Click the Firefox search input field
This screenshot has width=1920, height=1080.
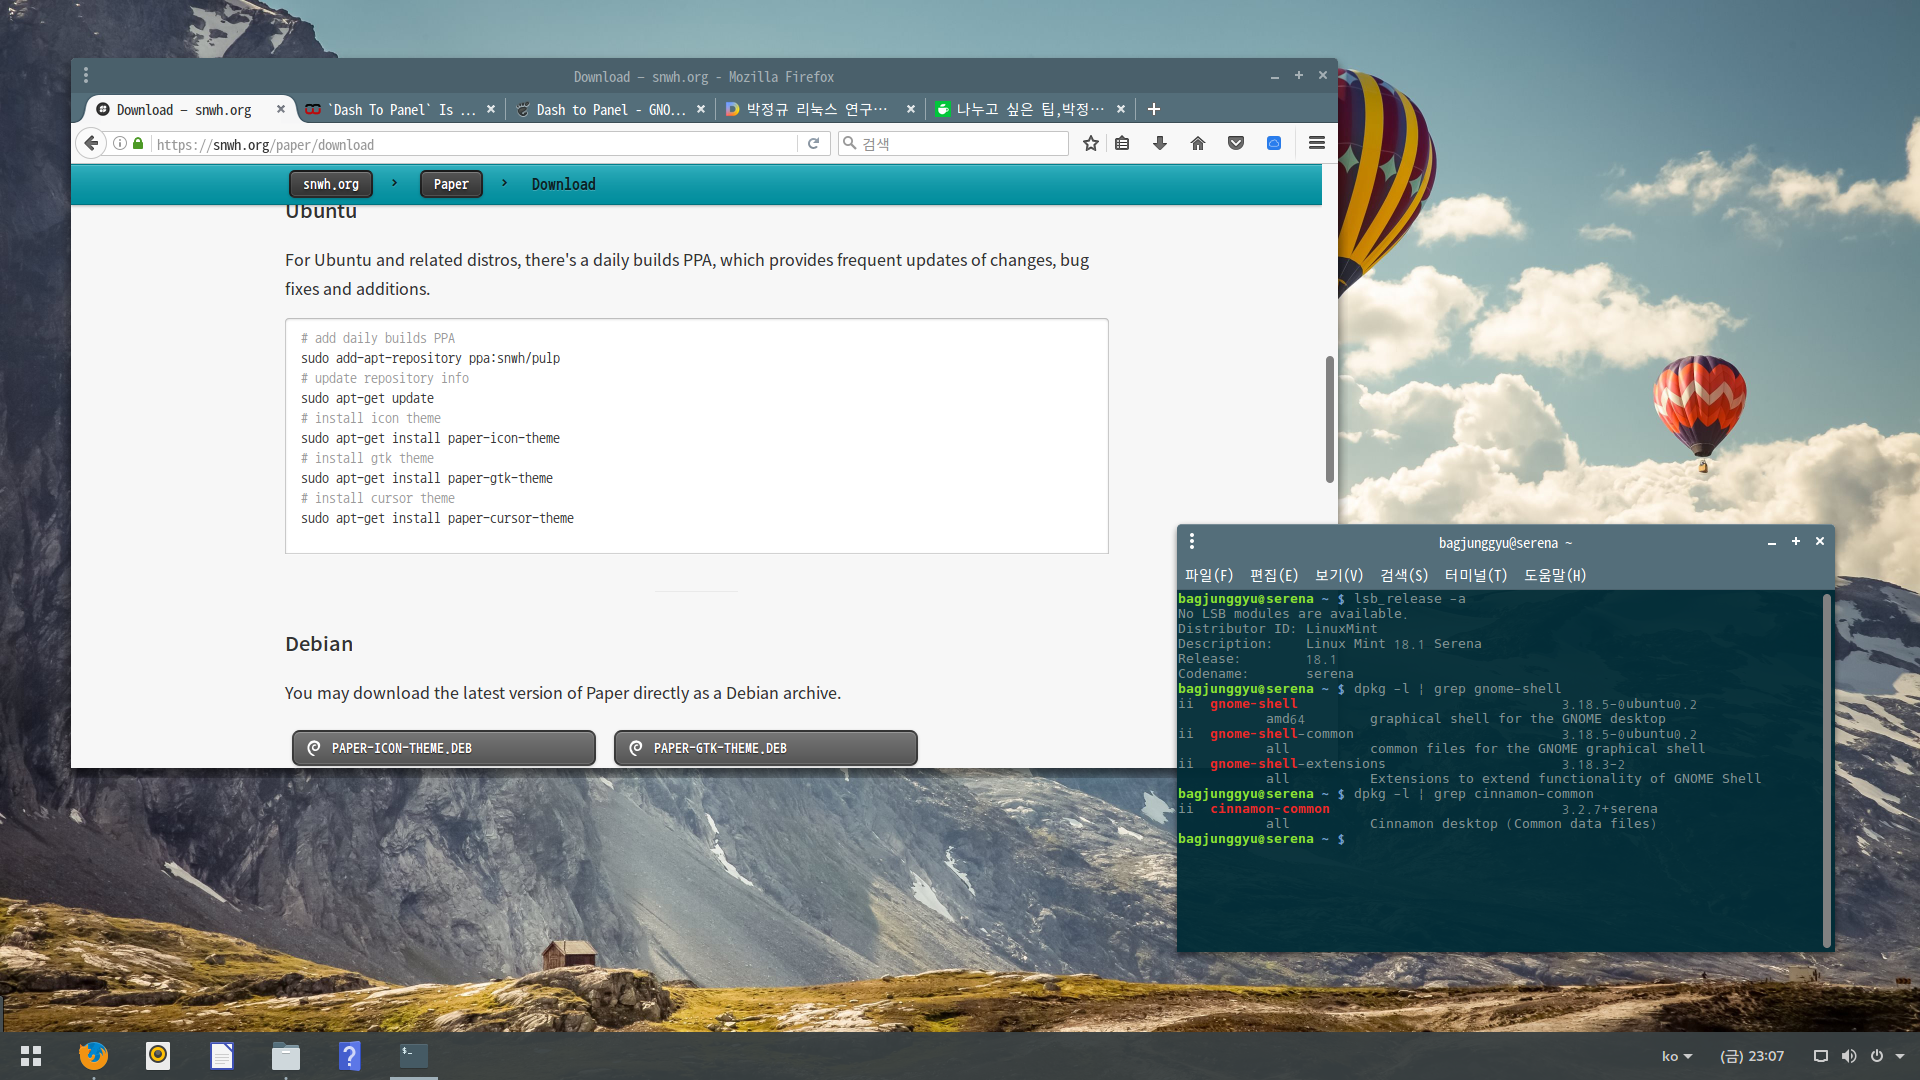[954, 143]
